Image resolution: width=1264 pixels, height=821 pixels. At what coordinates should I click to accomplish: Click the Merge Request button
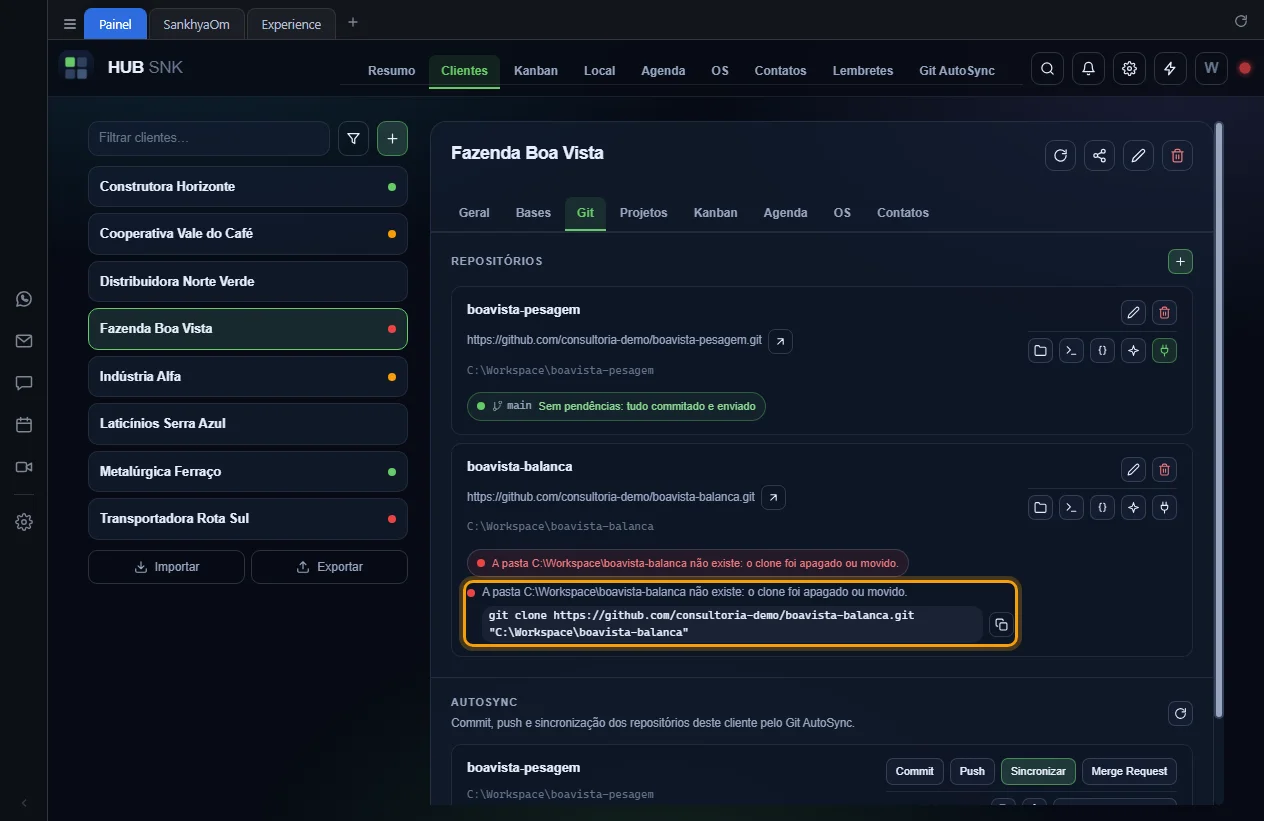click(x=1129, y=771)
